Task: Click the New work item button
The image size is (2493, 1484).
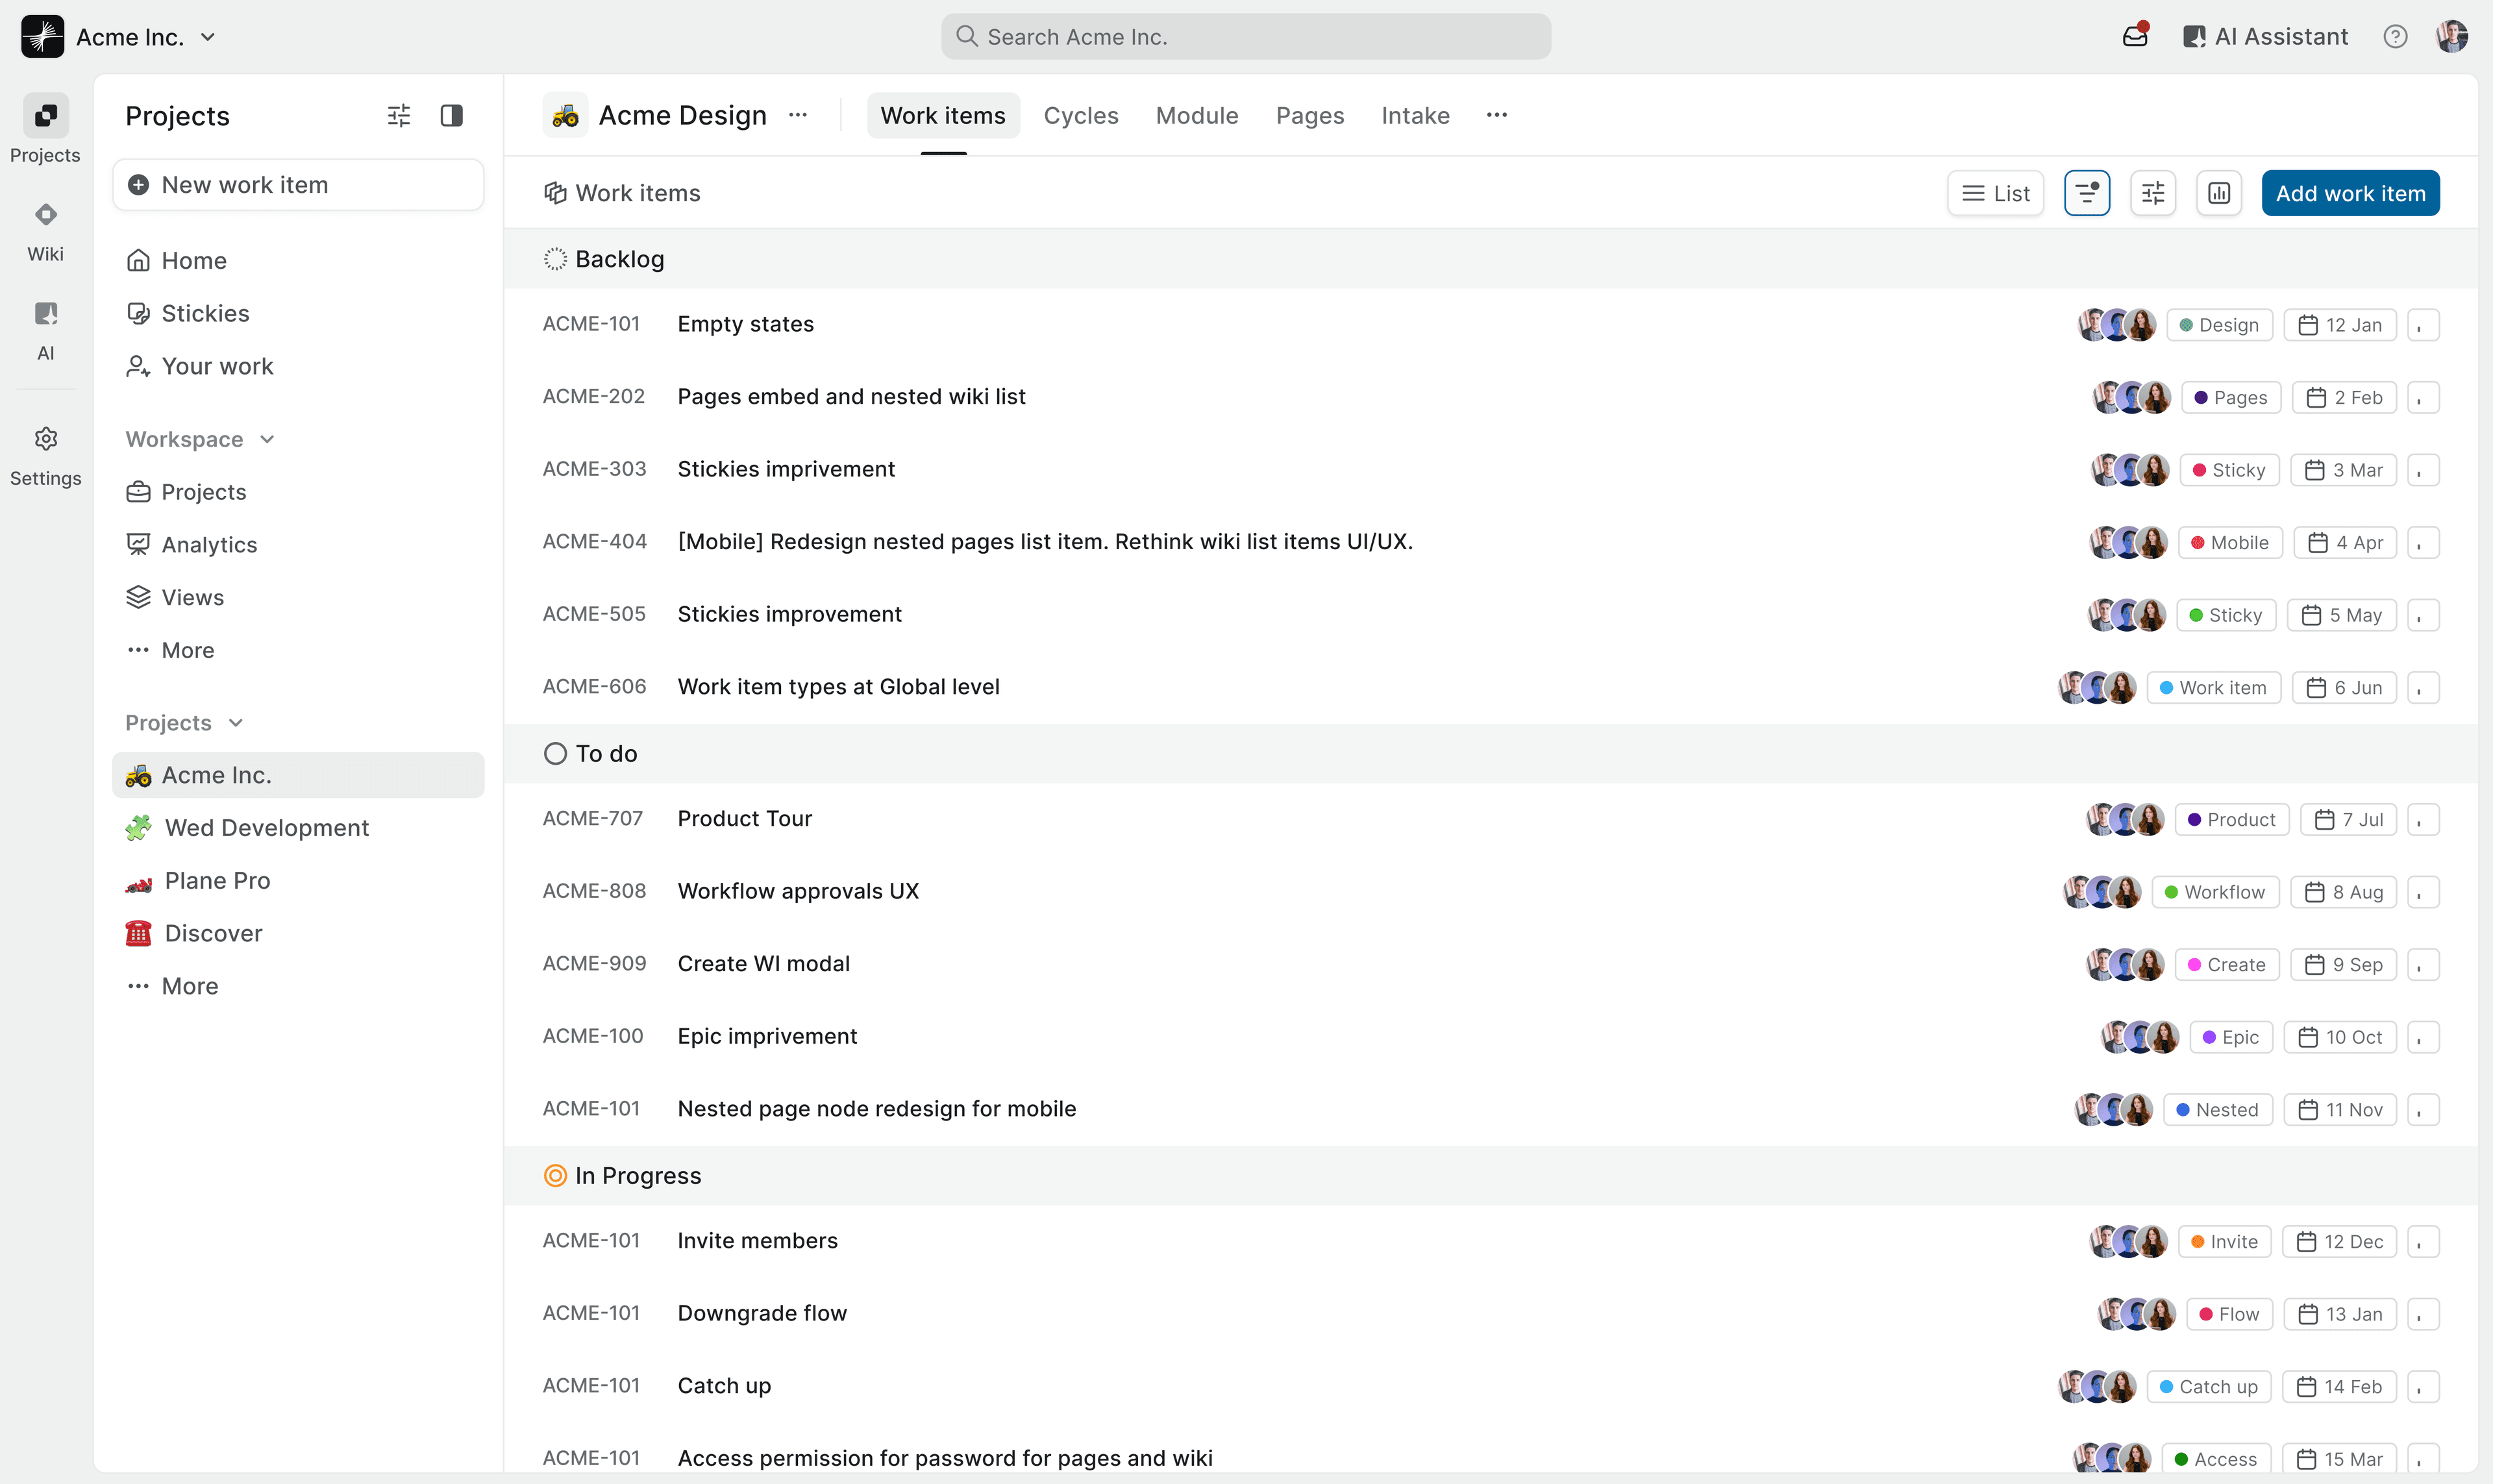Action: pos(297,184)
